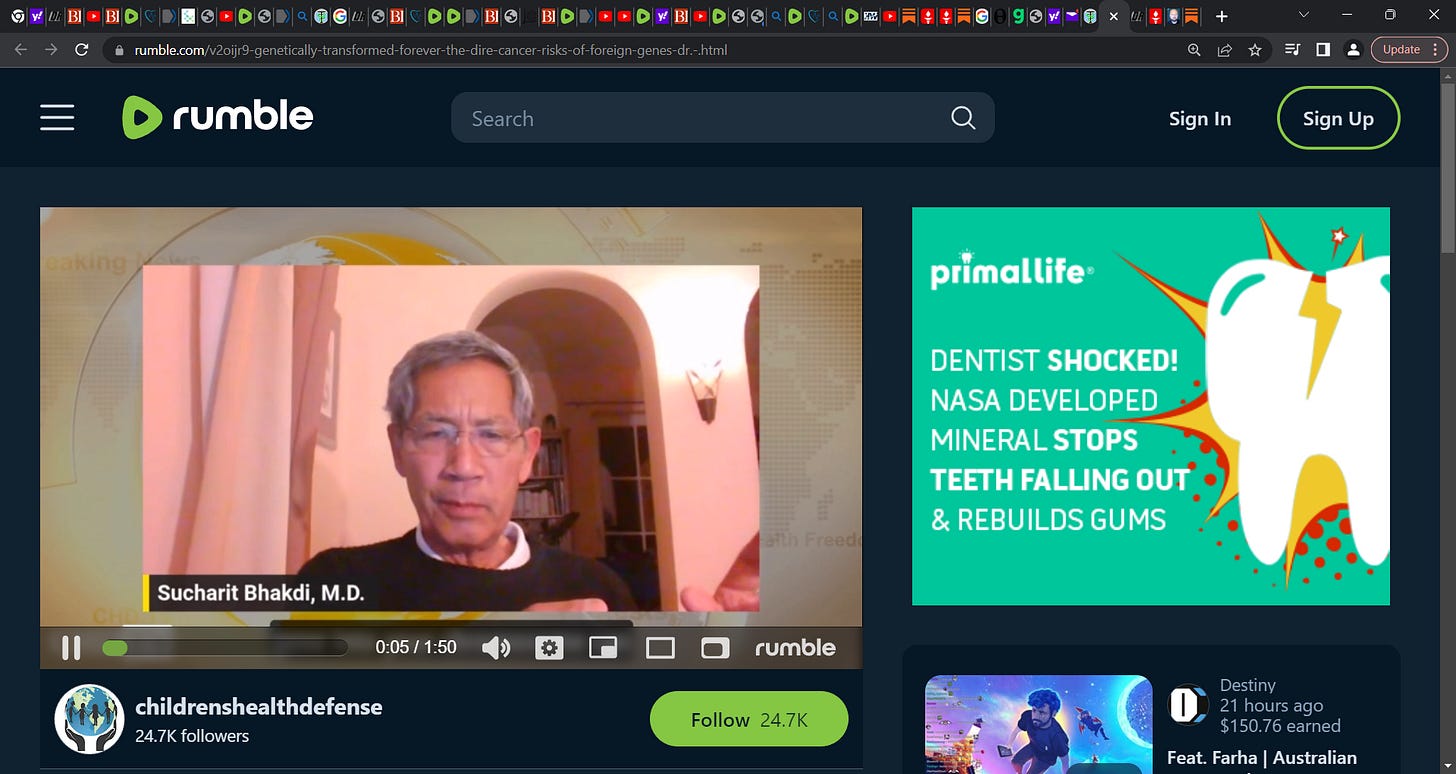
Task: Bookmark this page with star
Action: pyautogui.click(x=1255, y=49)
